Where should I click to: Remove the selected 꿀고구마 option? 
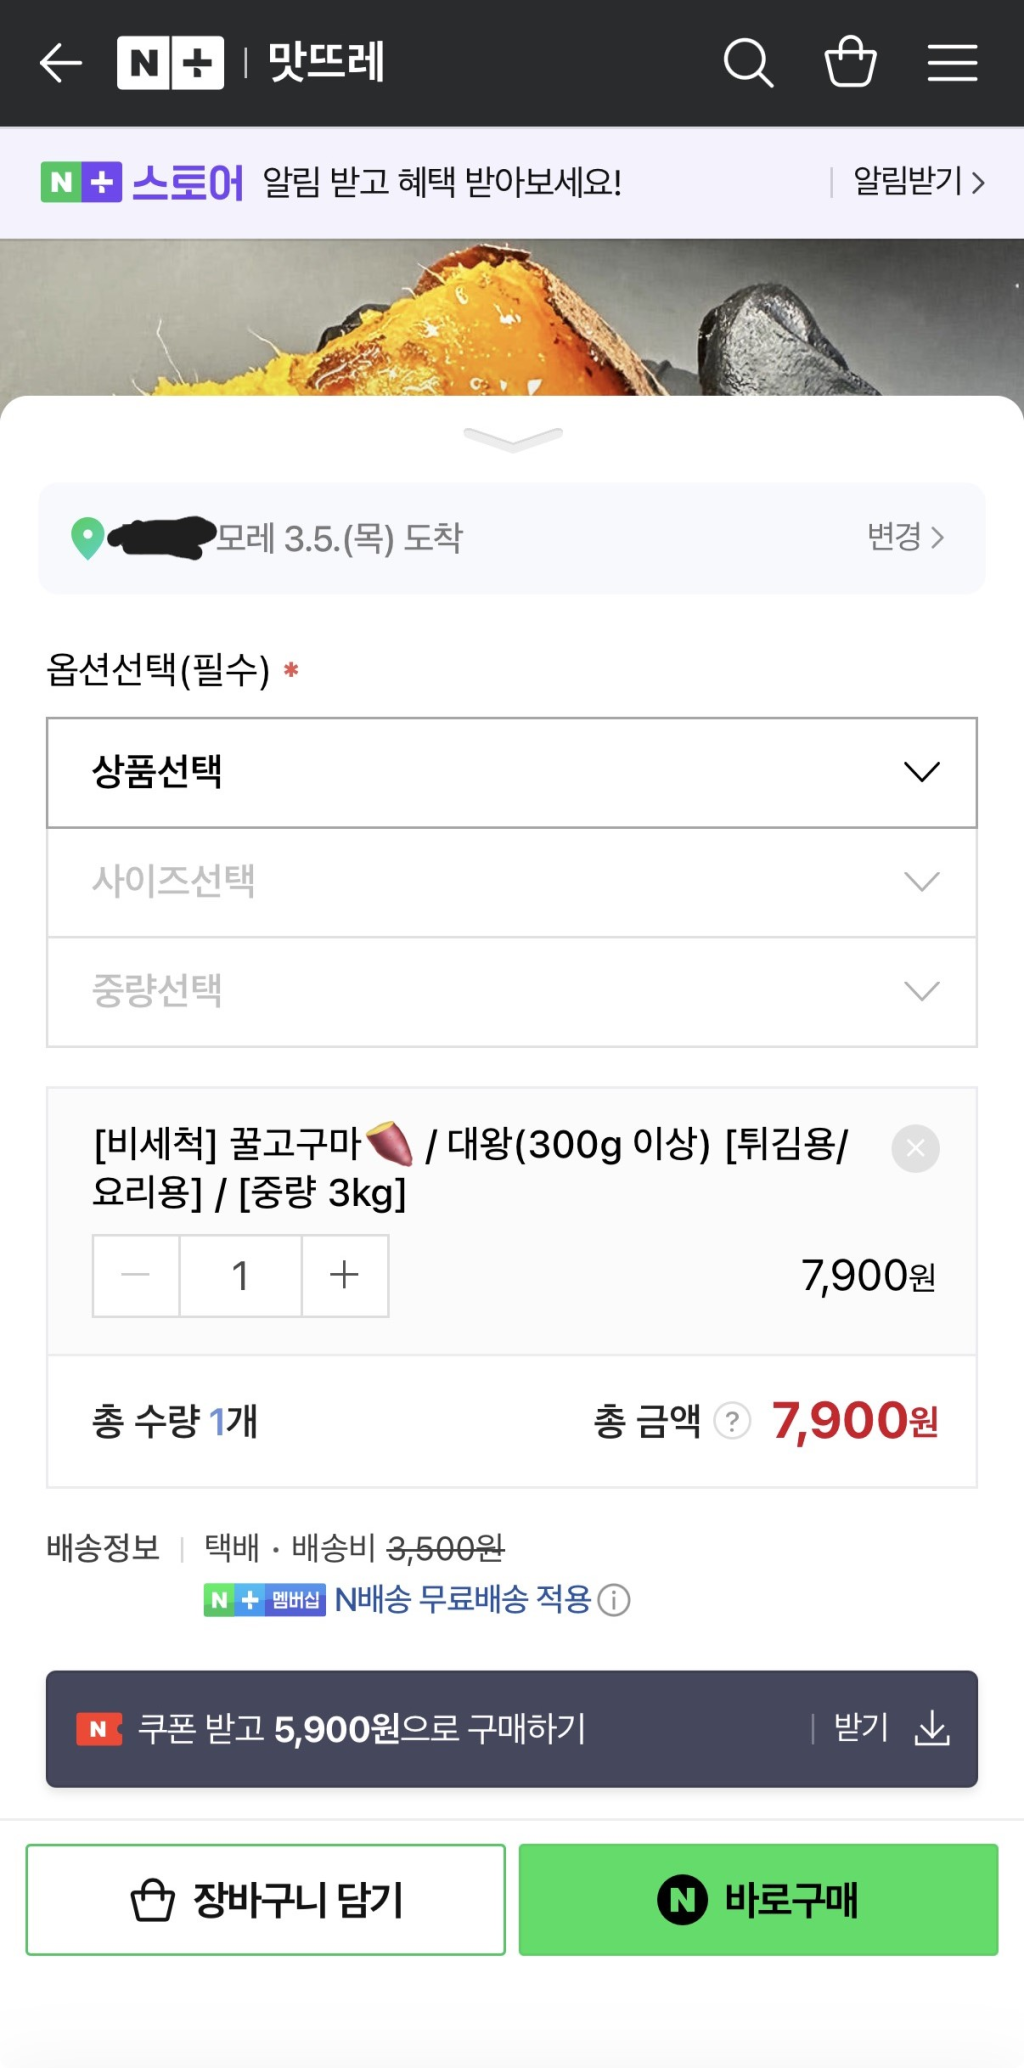915,1148
